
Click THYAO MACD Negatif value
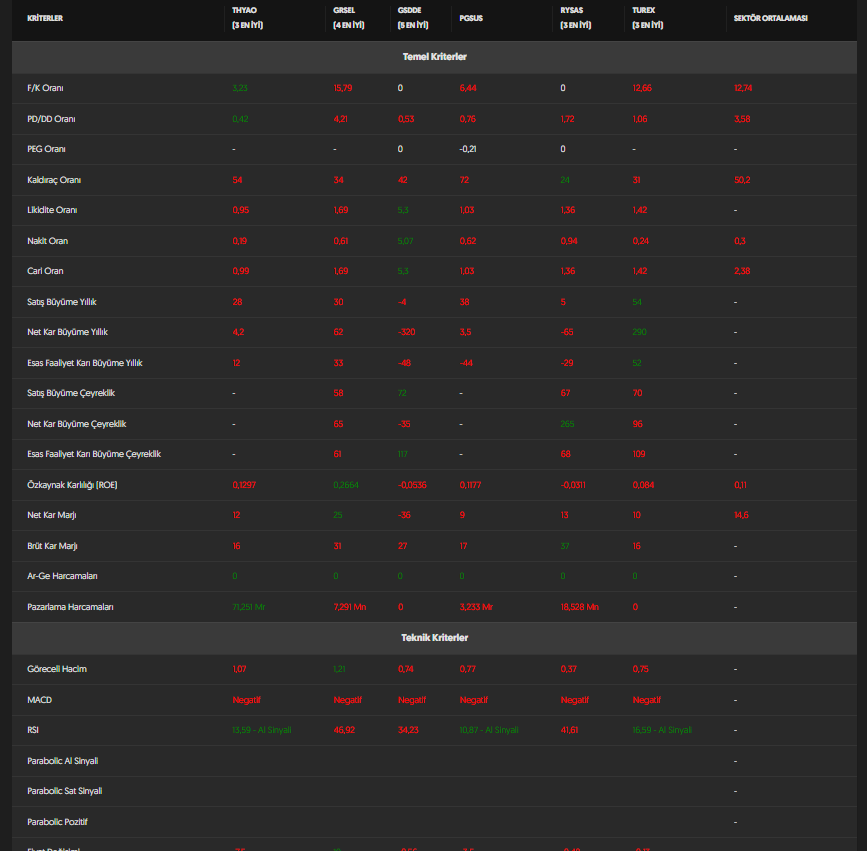(246, 700)
